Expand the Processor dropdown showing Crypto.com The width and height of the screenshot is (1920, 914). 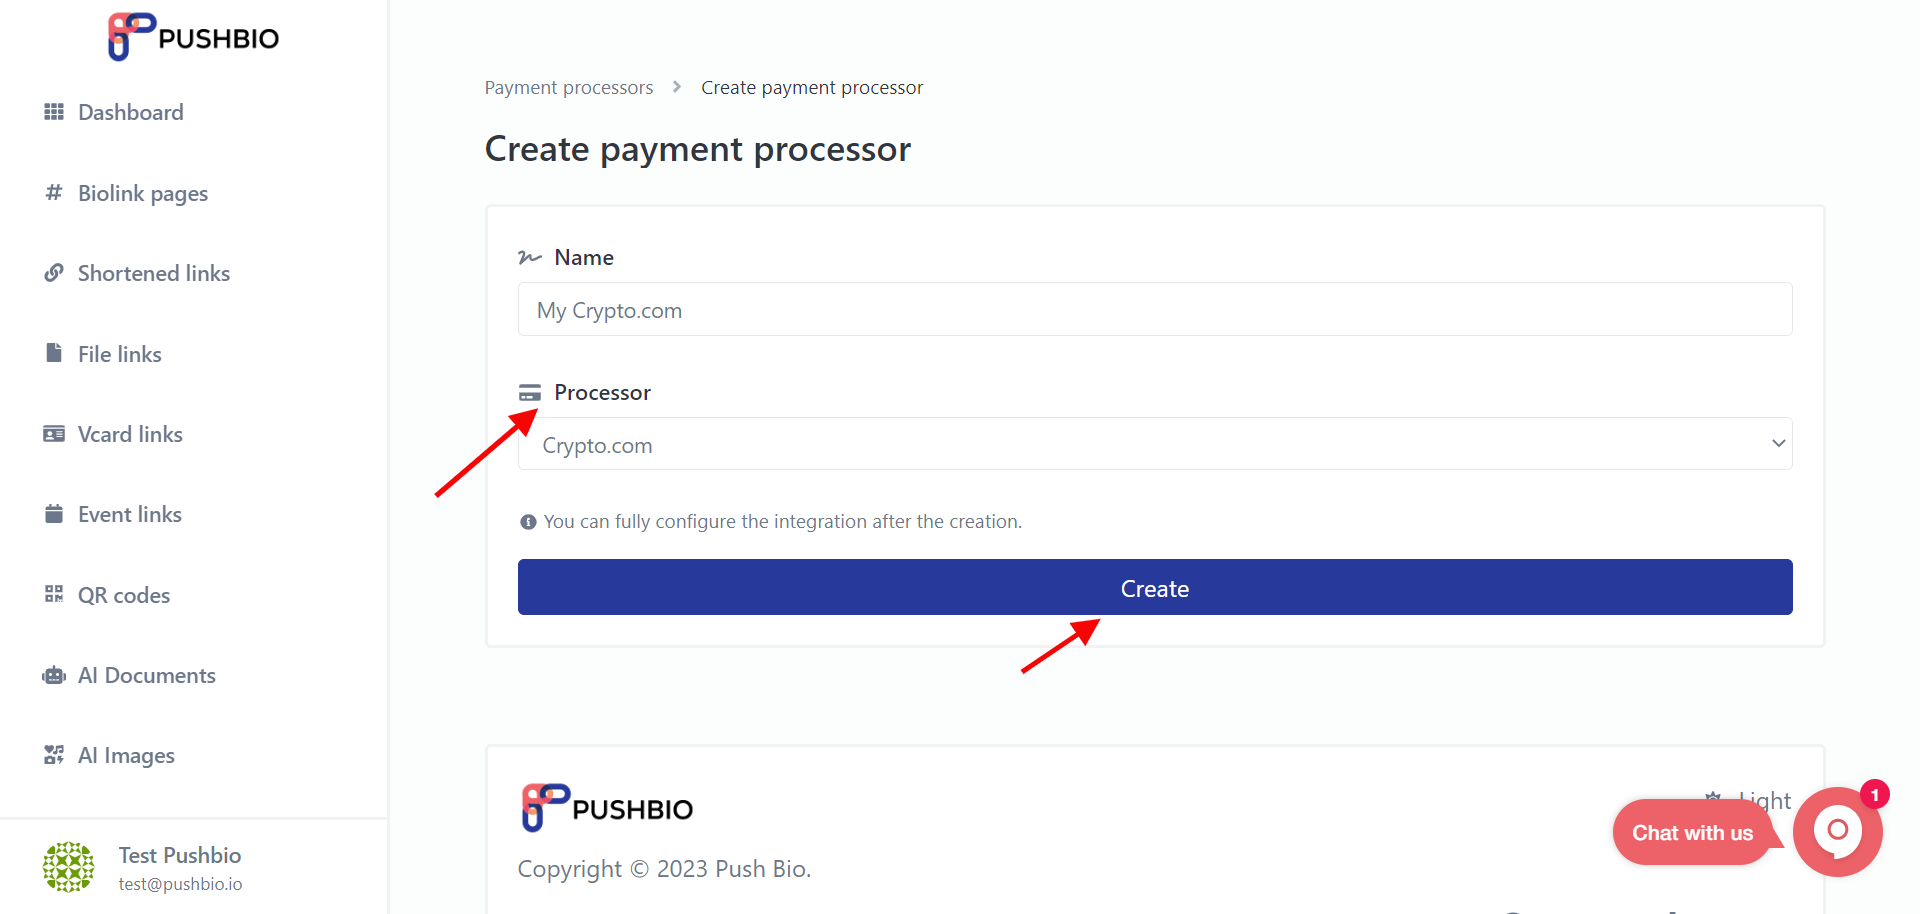1155,444
